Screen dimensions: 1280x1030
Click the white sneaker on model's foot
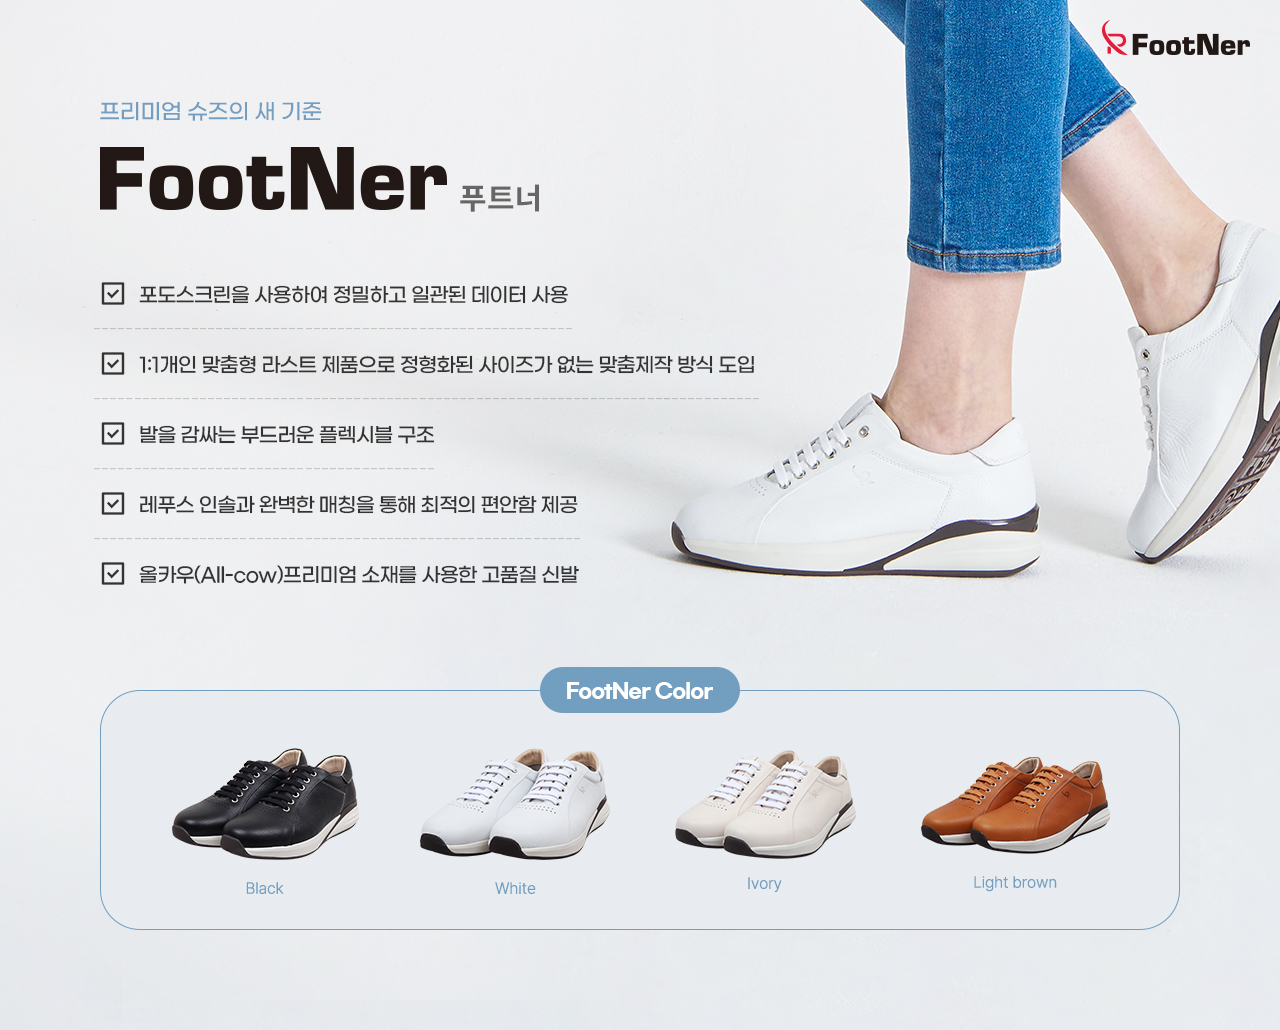855,483
